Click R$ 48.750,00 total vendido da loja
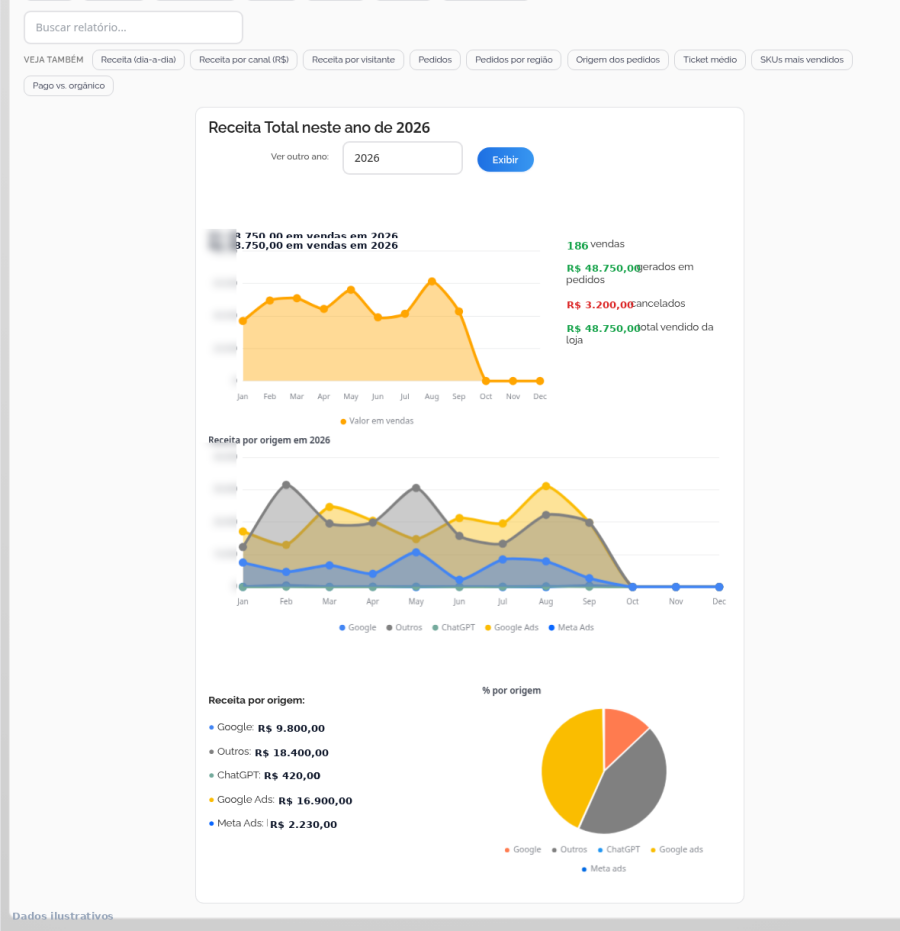900x931 pixels. (x=640, y=334)
